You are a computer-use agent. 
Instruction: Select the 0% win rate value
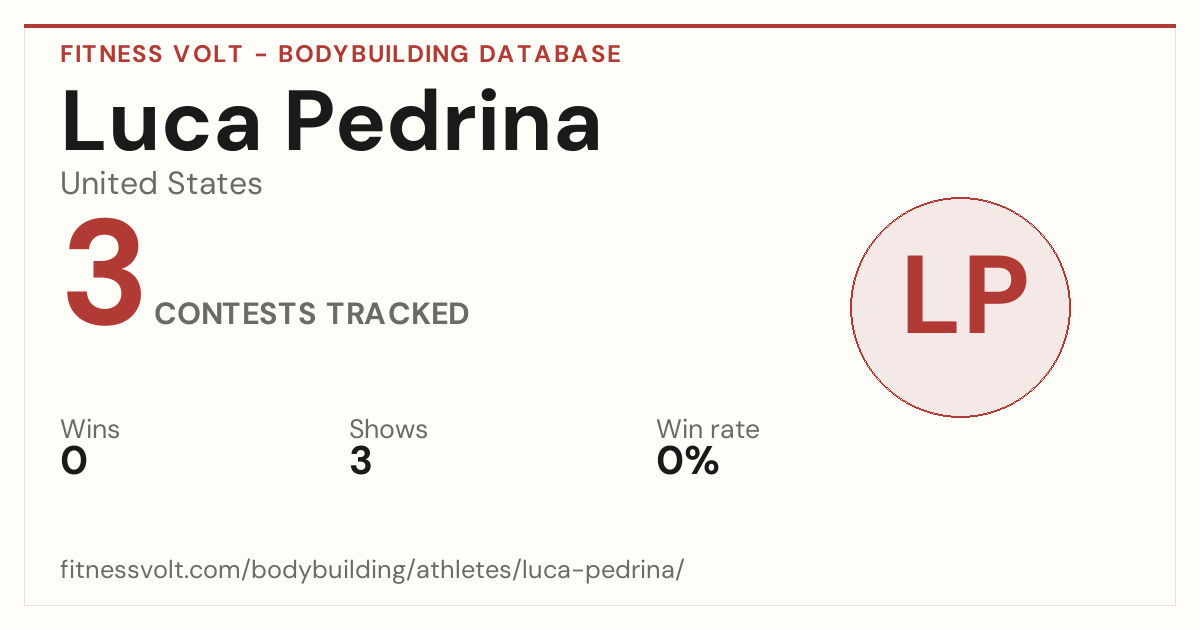coord(688,461)
